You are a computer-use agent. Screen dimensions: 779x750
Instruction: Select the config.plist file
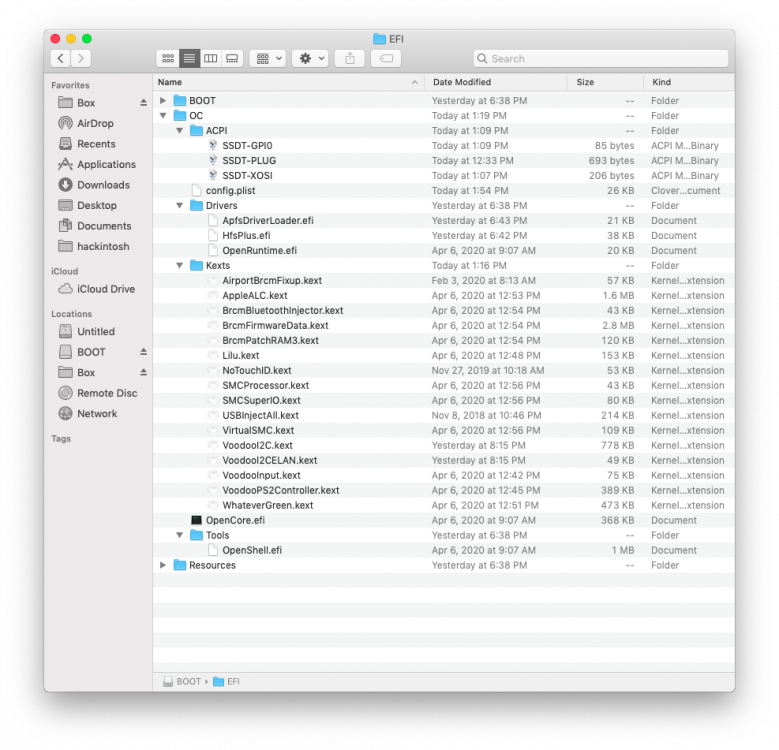click(x=444, y=191)
